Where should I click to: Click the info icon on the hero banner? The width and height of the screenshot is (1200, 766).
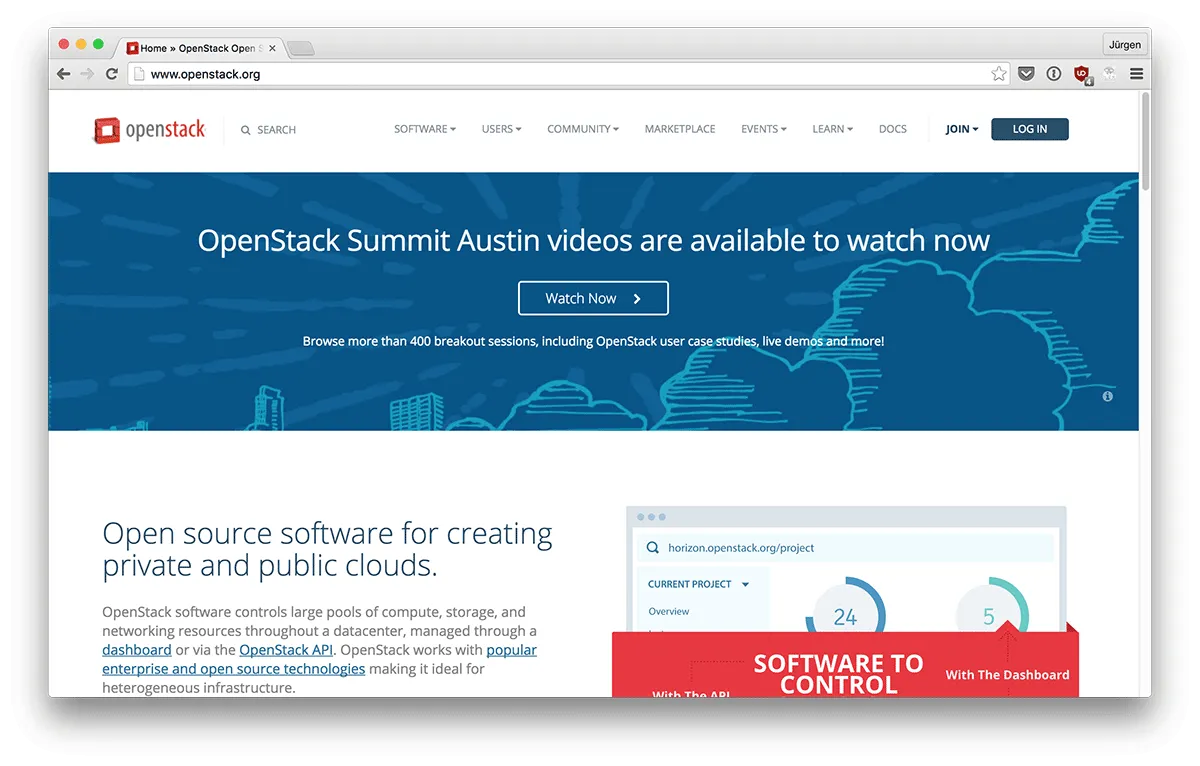tap(1108, 396)
